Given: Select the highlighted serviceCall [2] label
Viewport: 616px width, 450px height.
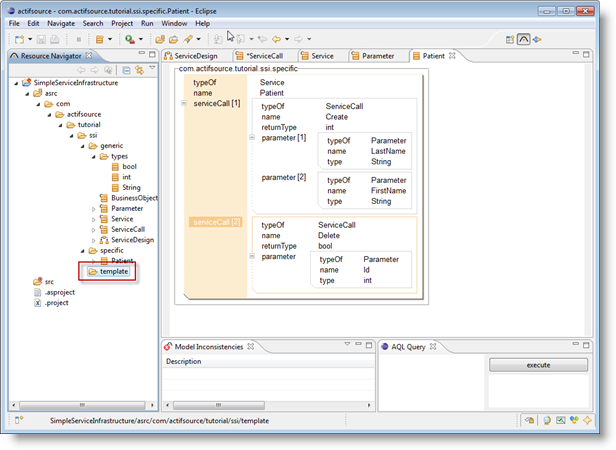Looking at the screenshot, I should coord(216,221).
